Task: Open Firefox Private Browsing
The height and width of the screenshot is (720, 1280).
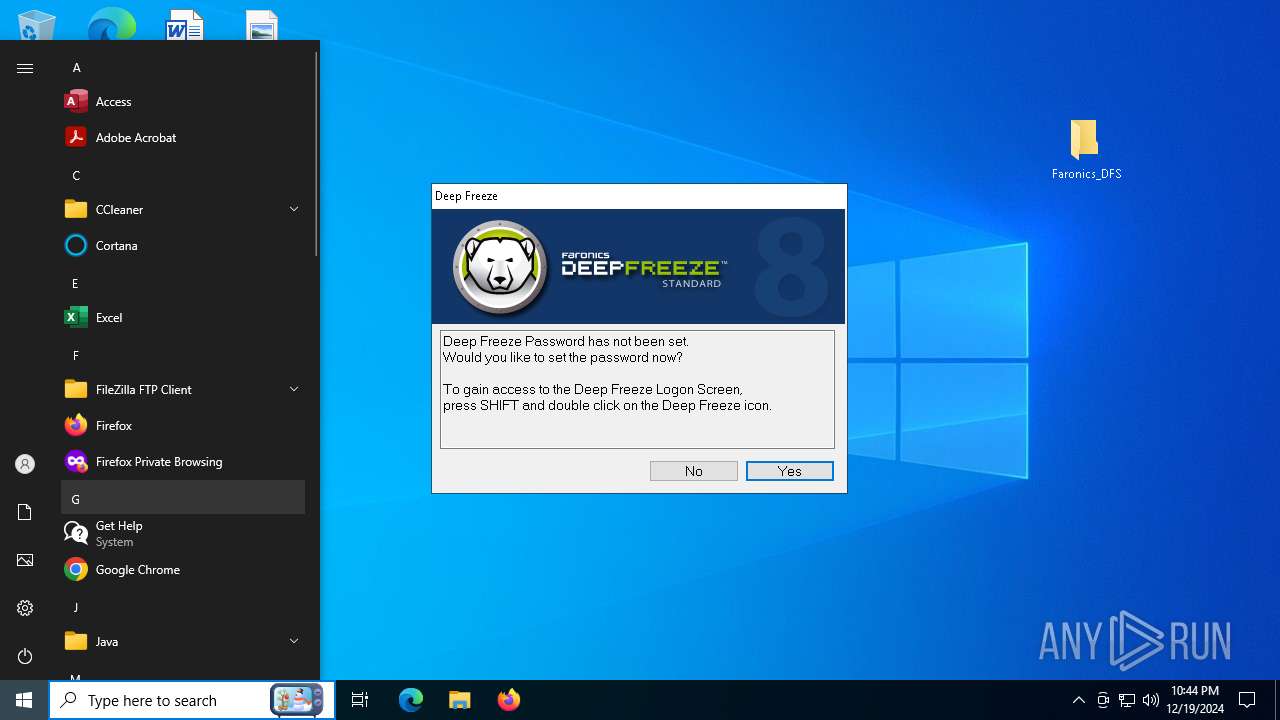Action: click(x=183, y=462)
